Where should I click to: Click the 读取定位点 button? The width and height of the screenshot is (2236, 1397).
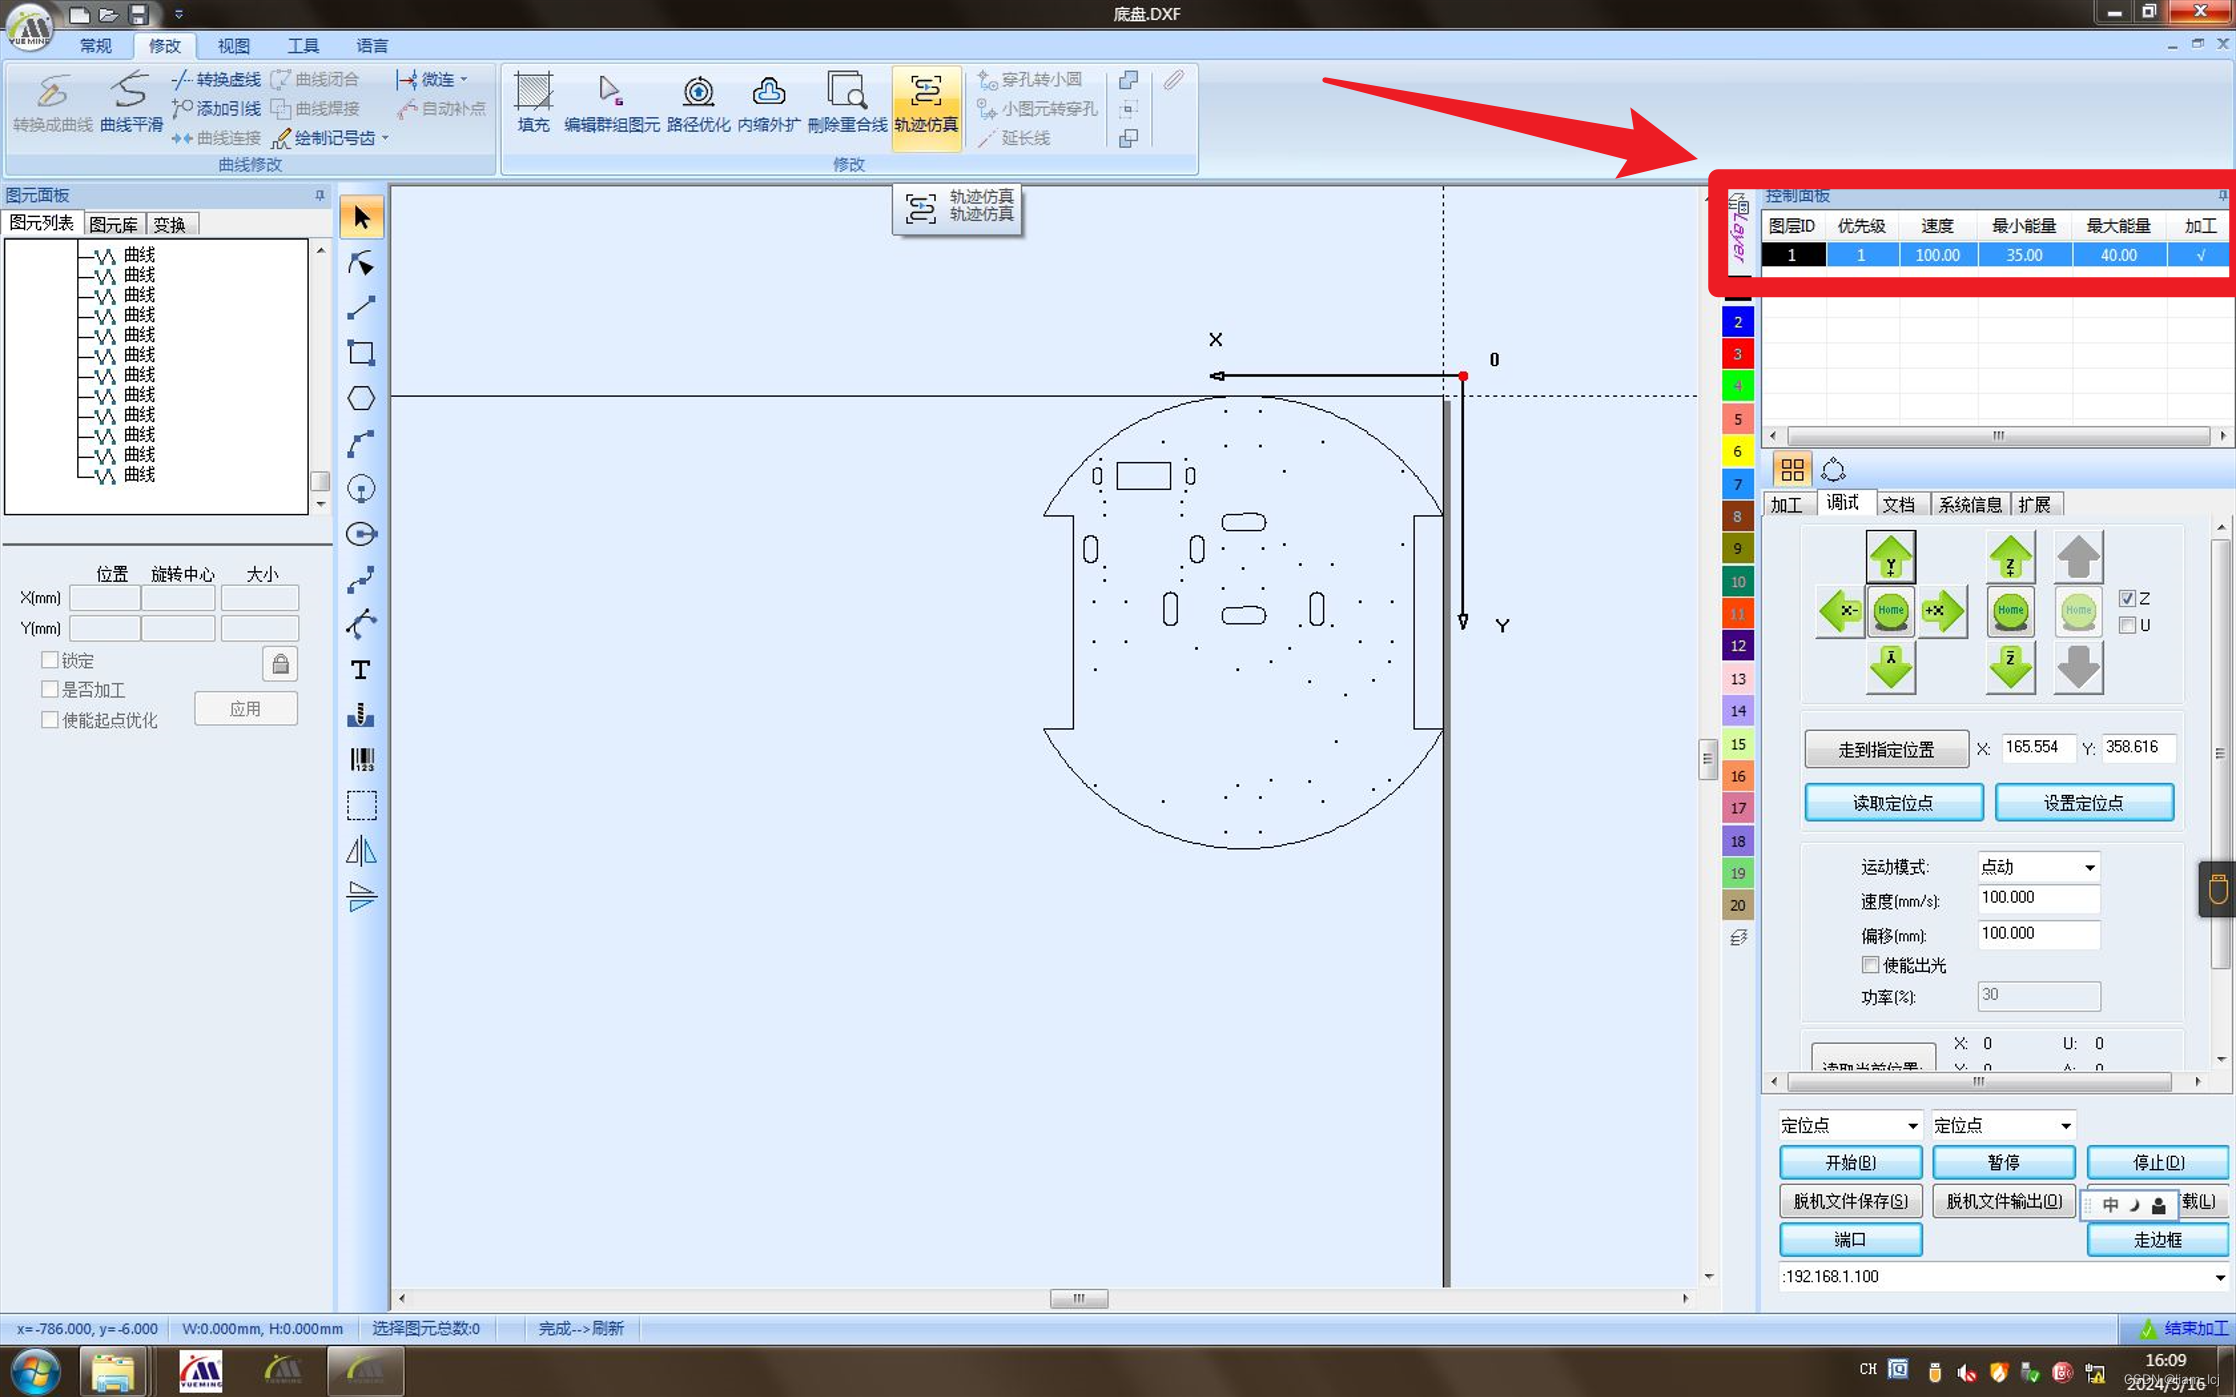1893,803
